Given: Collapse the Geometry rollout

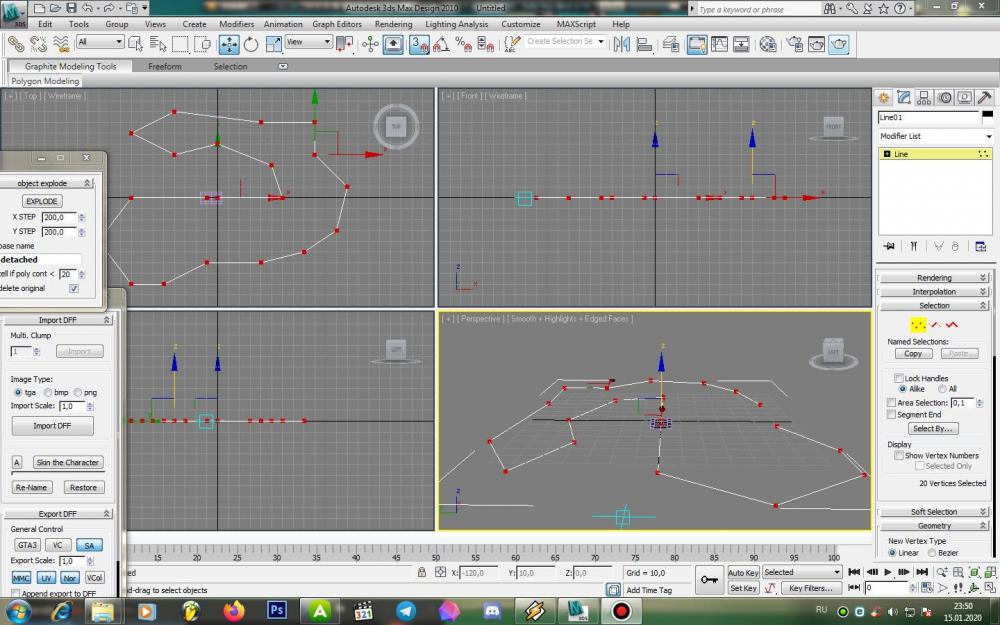Looking at the screenshot, I should pos(934,526).
